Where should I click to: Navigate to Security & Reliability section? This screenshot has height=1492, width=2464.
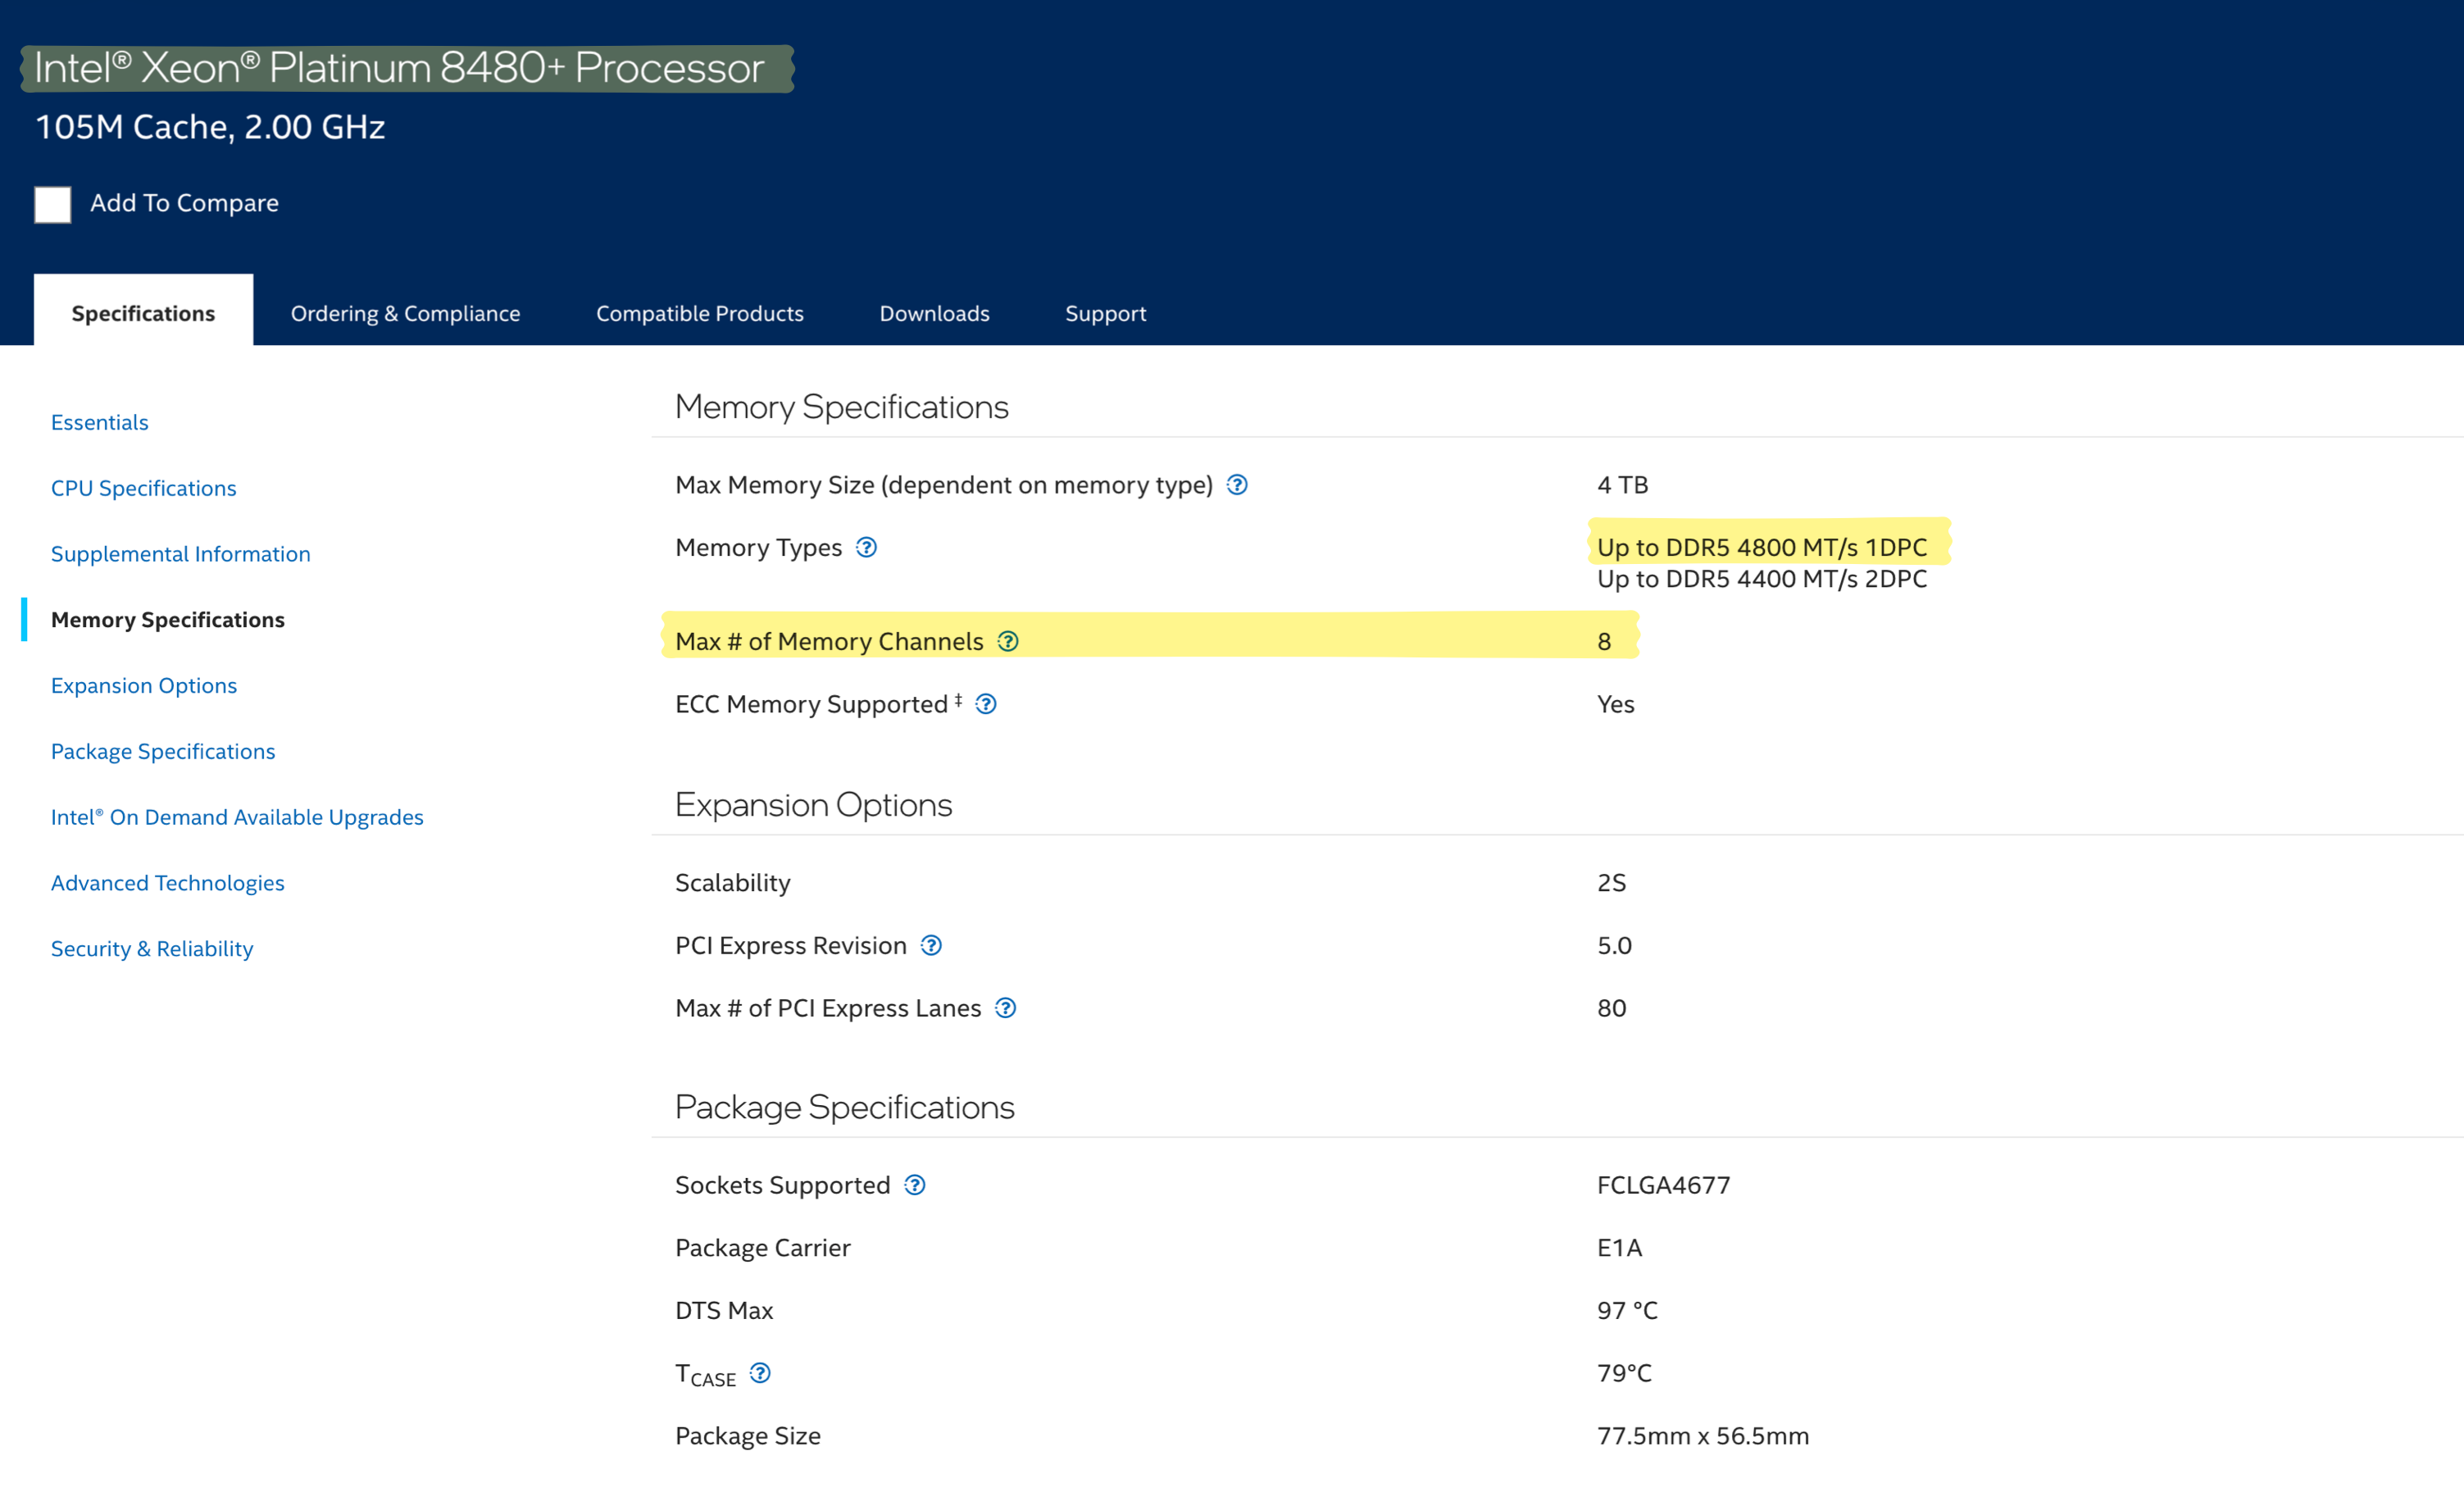[x=152, y=949]
